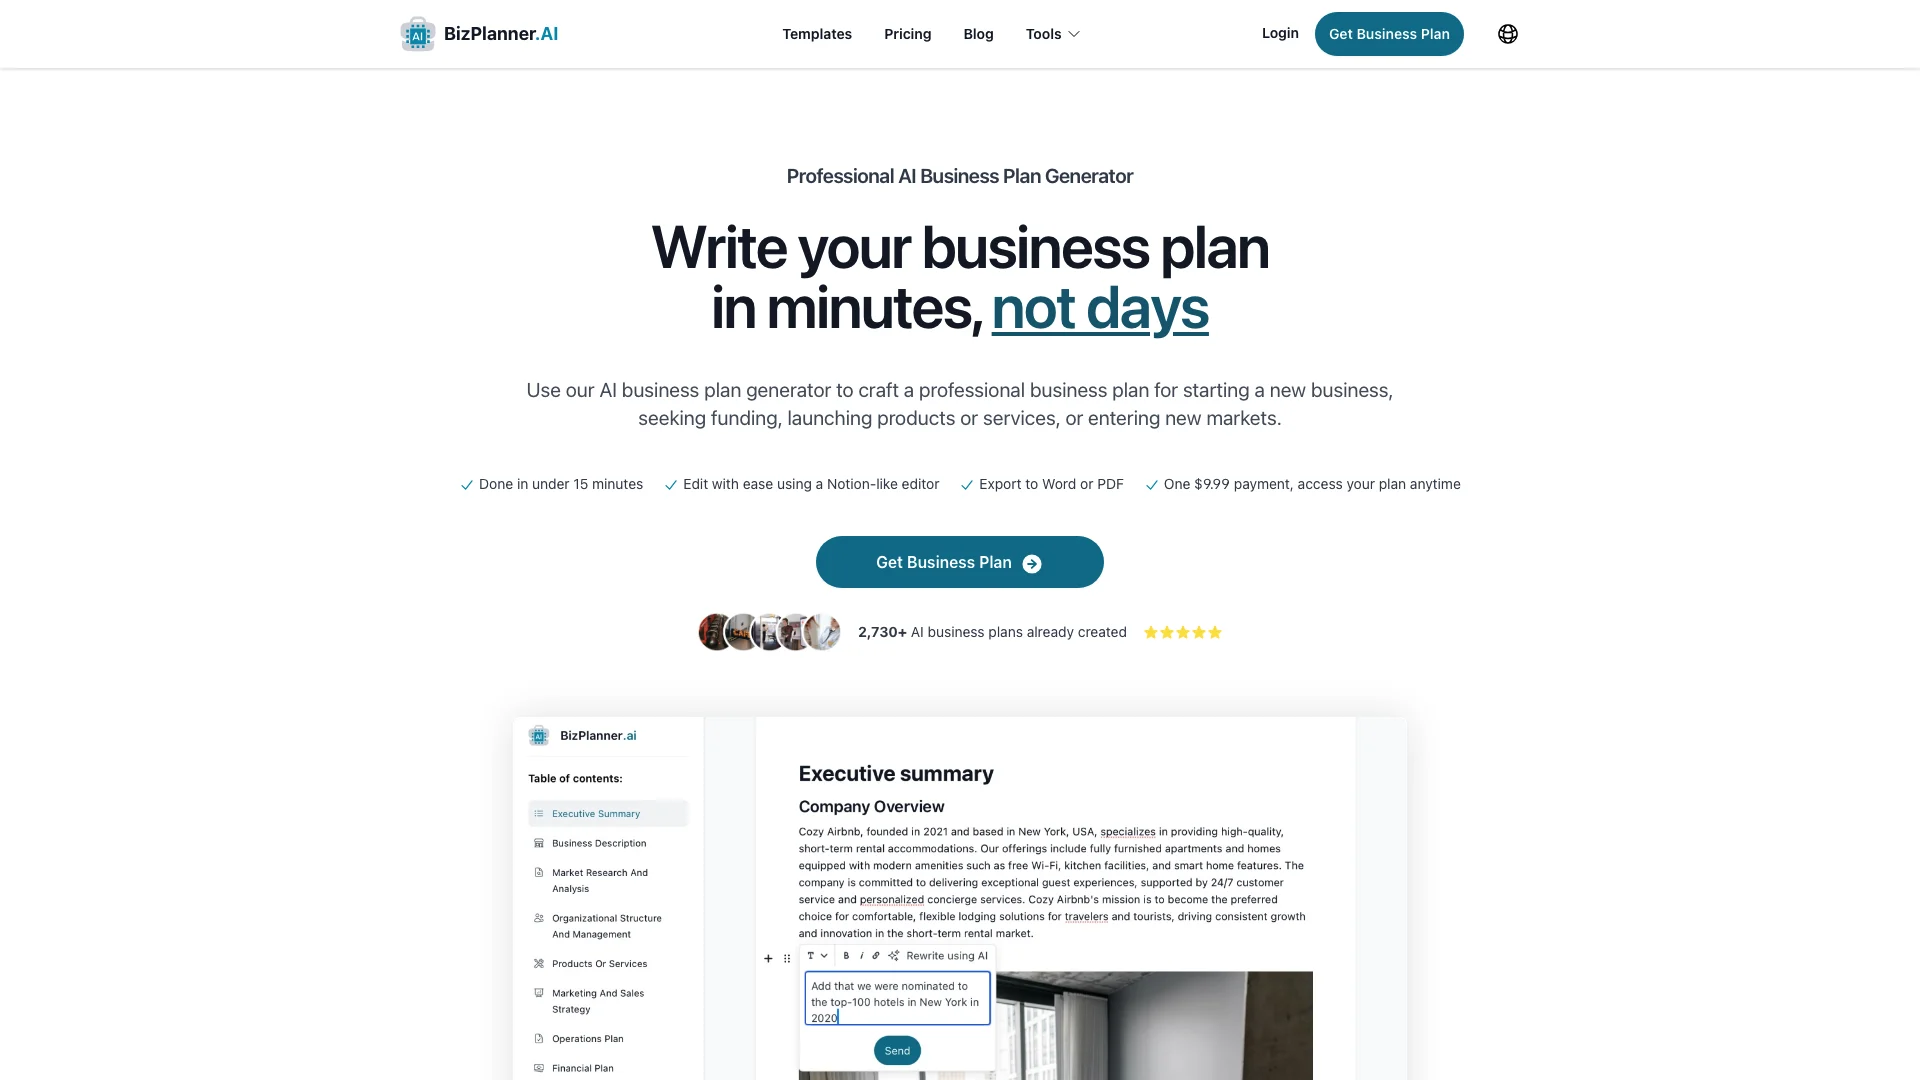Click the document icon next Business Description
Image resolution: width=1920 pixels, height=1080 pixels.
(538, 843)
